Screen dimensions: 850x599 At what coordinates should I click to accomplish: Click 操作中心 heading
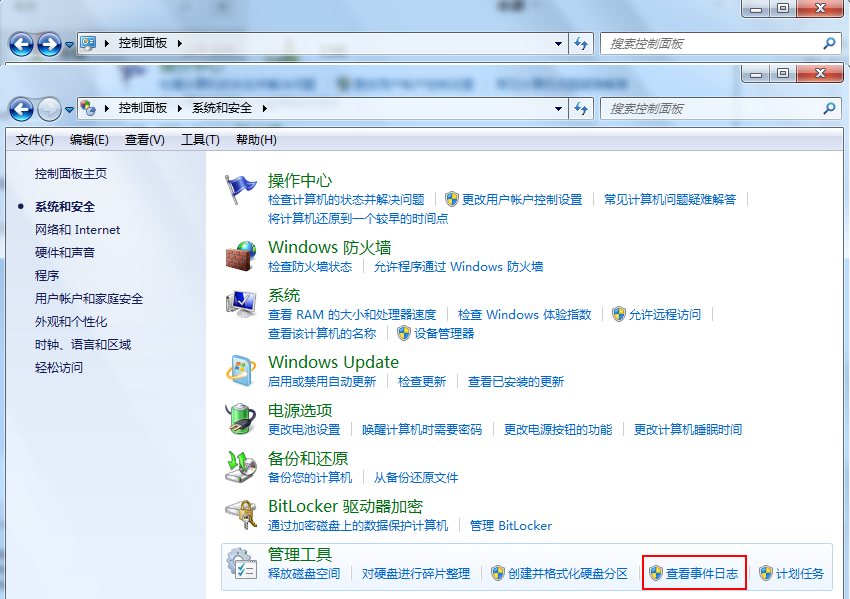[x=300, y=181]
